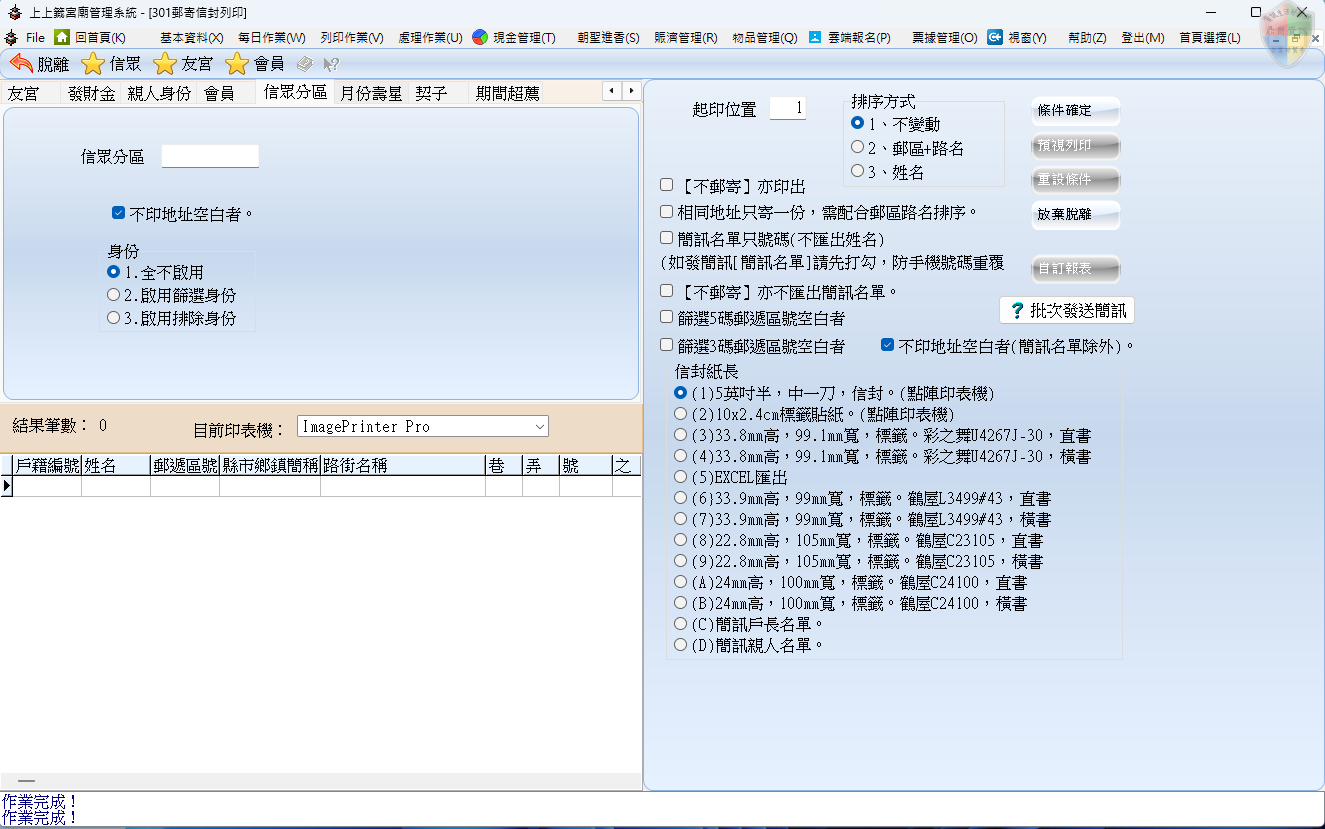Click the 視窗 window icon
Viewport: 1325px width, 829px height.
tap(995, 37)
